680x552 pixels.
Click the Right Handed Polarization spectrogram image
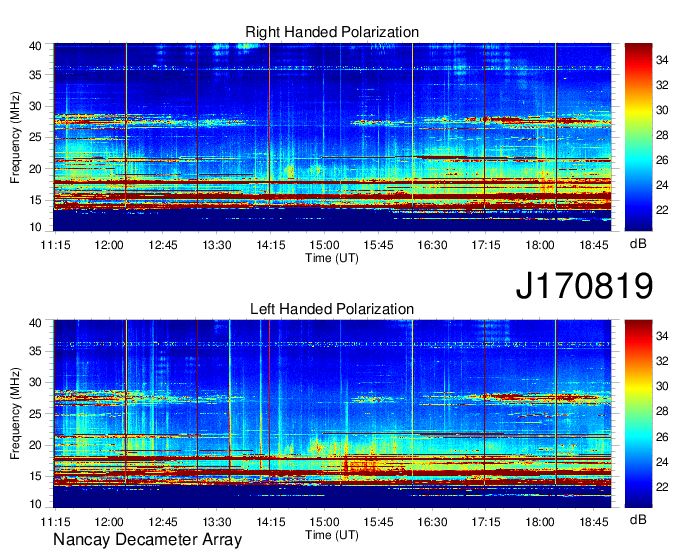click(x=332, y=137)
